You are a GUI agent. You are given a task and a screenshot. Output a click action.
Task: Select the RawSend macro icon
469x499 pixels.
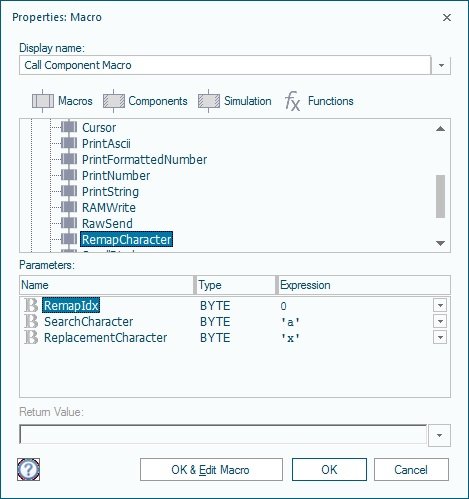coord(69,224)
